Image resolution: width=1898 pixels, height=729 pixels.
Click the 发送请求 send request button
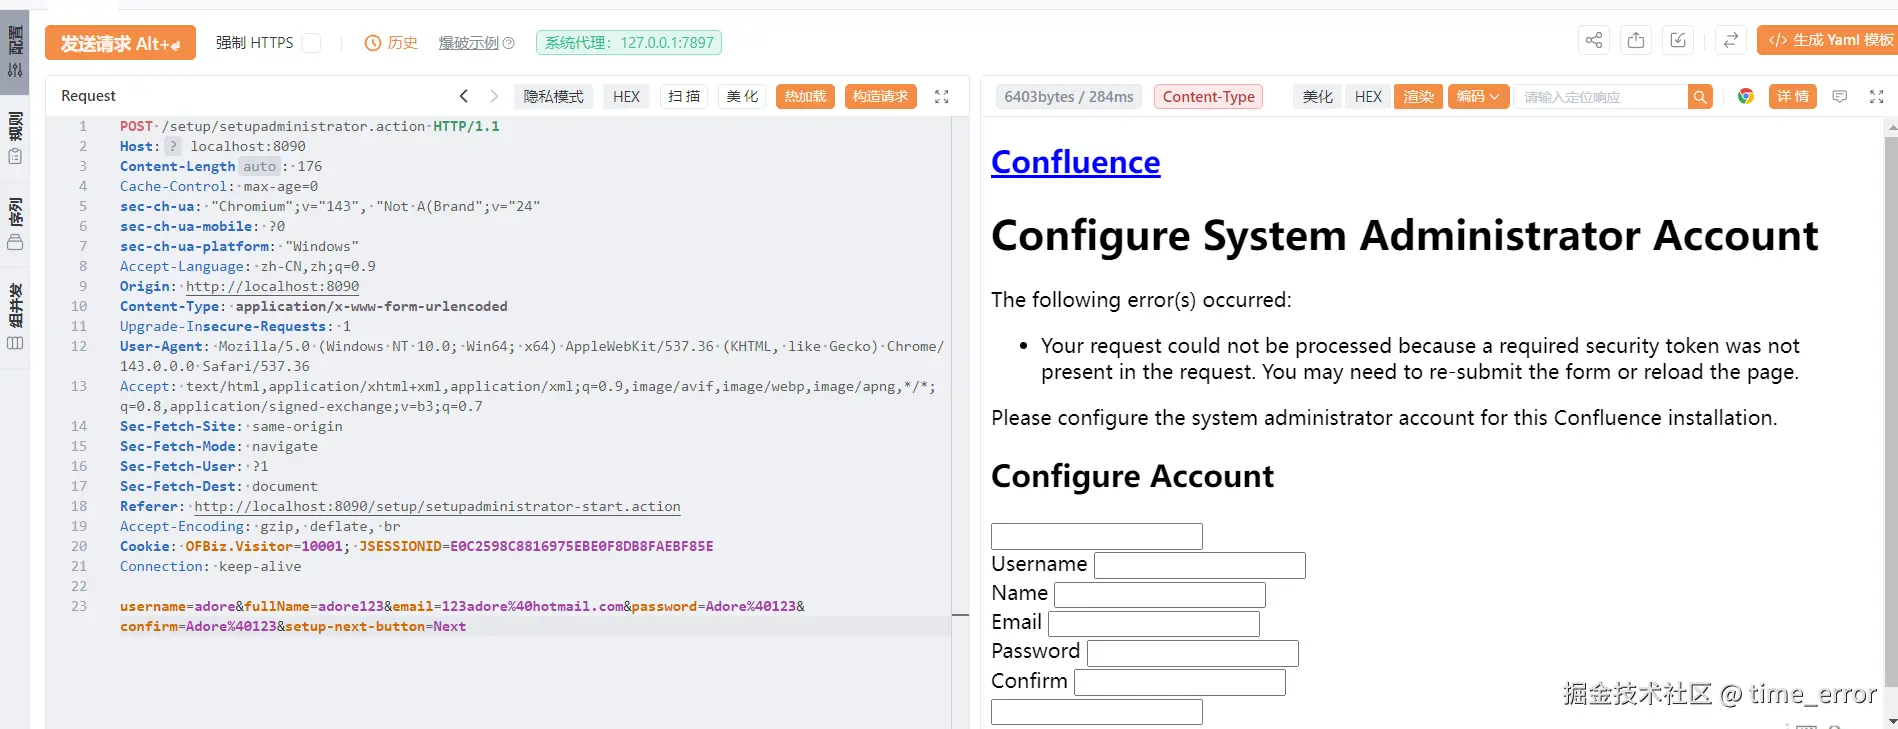[x=120, y=43]
